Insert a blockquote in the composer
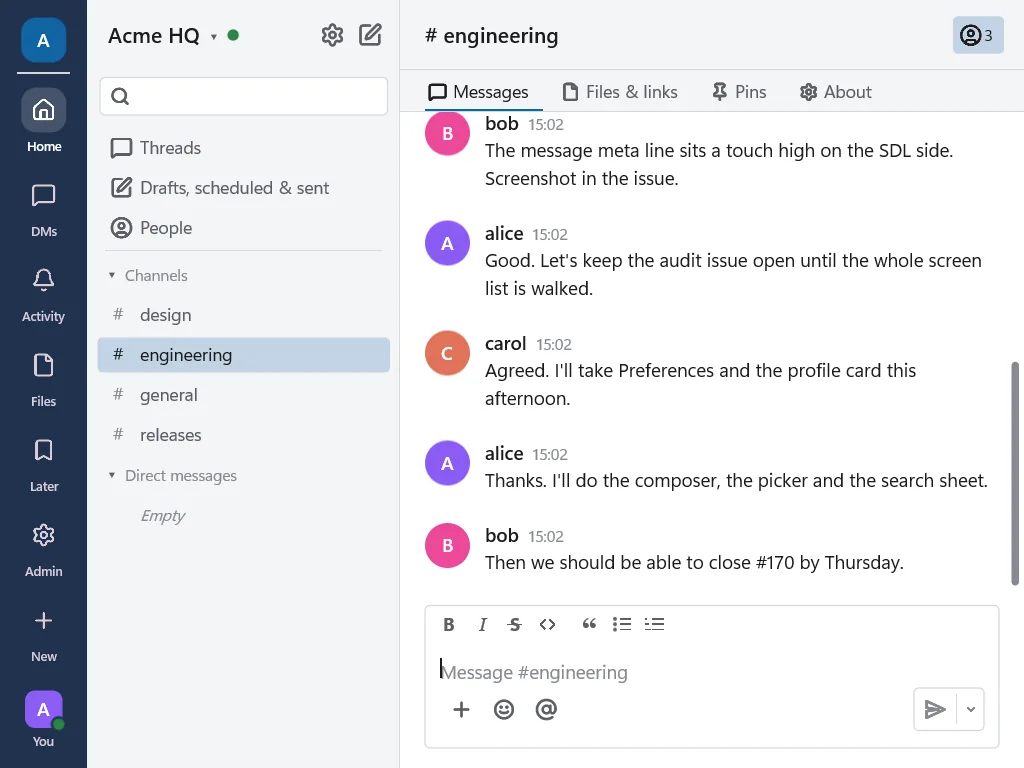Screen dimensions: 1024x768 click(x=588, y=624)
